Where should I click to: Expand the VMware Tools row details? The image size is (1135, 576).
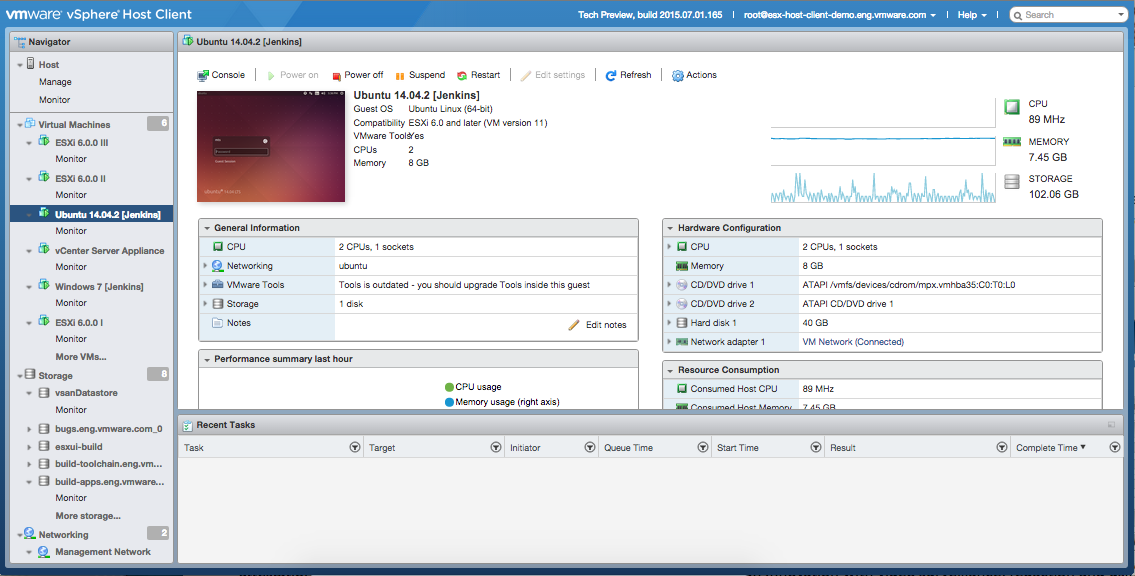(x=206, y=285)
